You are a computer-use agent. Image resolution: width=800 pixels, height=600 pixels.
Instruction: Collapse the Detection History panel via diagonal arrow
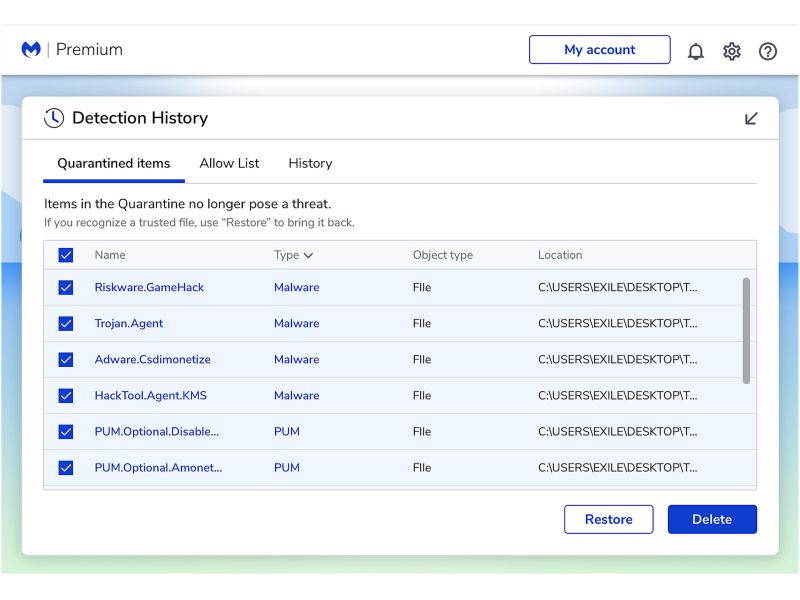751,117
